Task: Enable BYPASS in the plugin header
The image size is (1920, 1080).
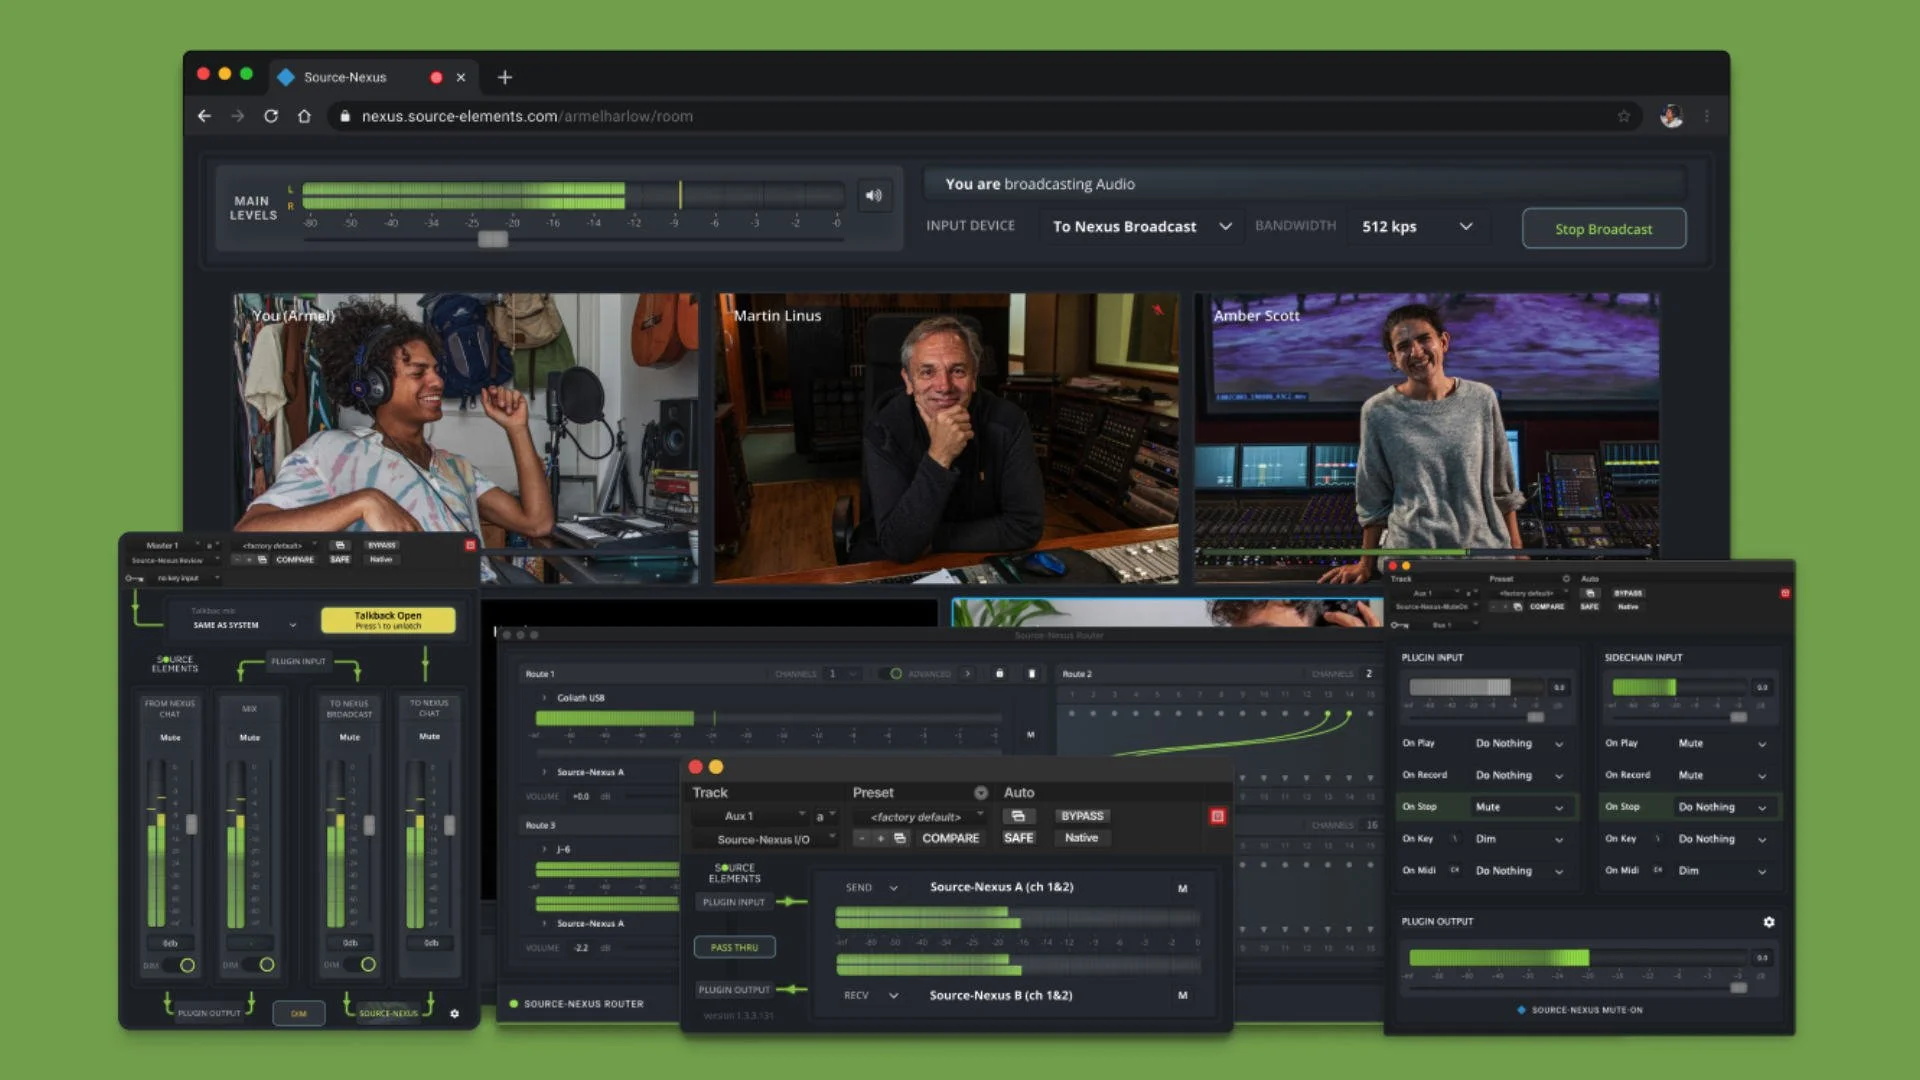Action: [1082, 816]
